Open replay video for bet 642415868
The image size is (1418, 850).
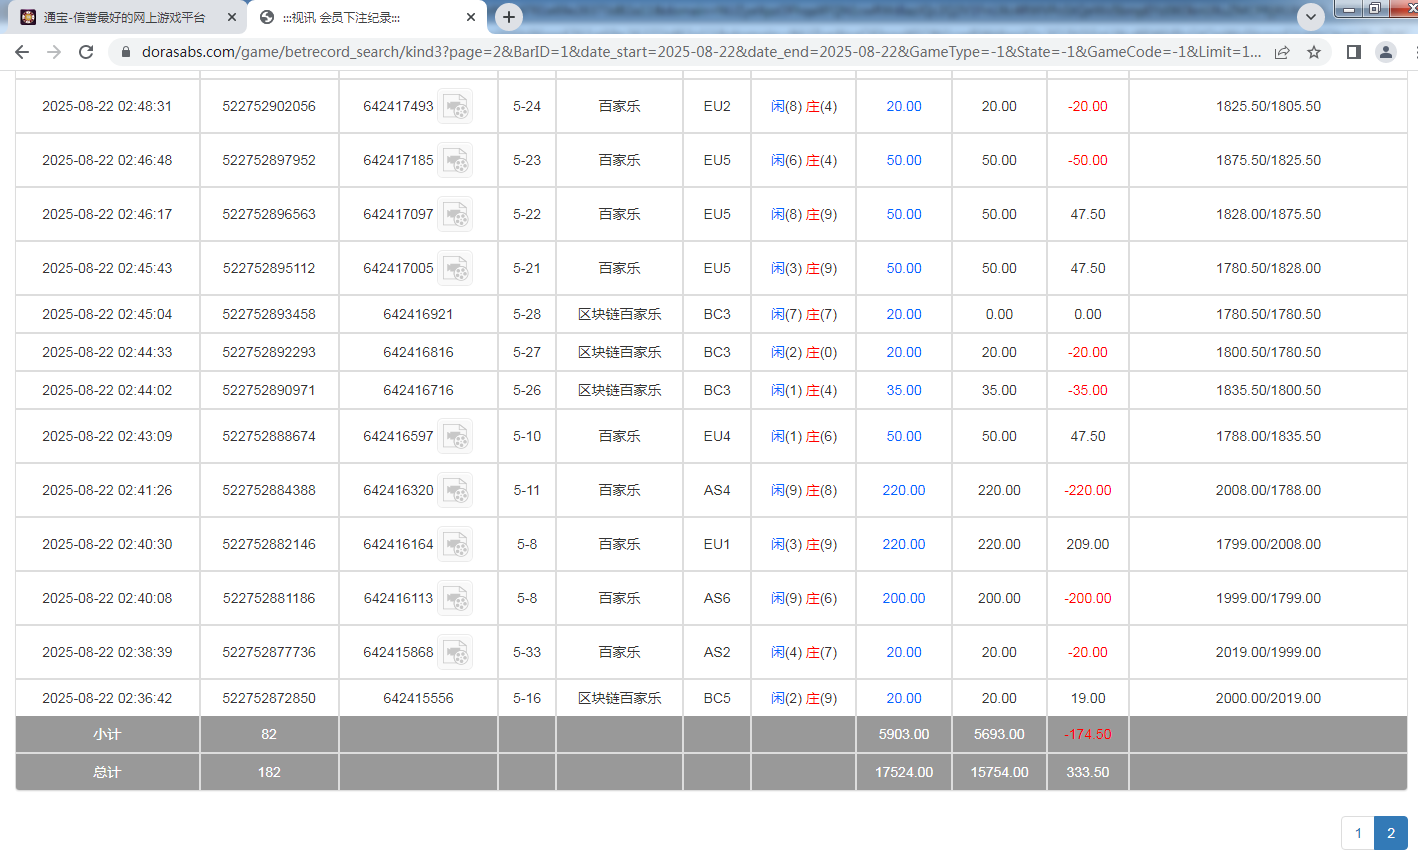456,652
